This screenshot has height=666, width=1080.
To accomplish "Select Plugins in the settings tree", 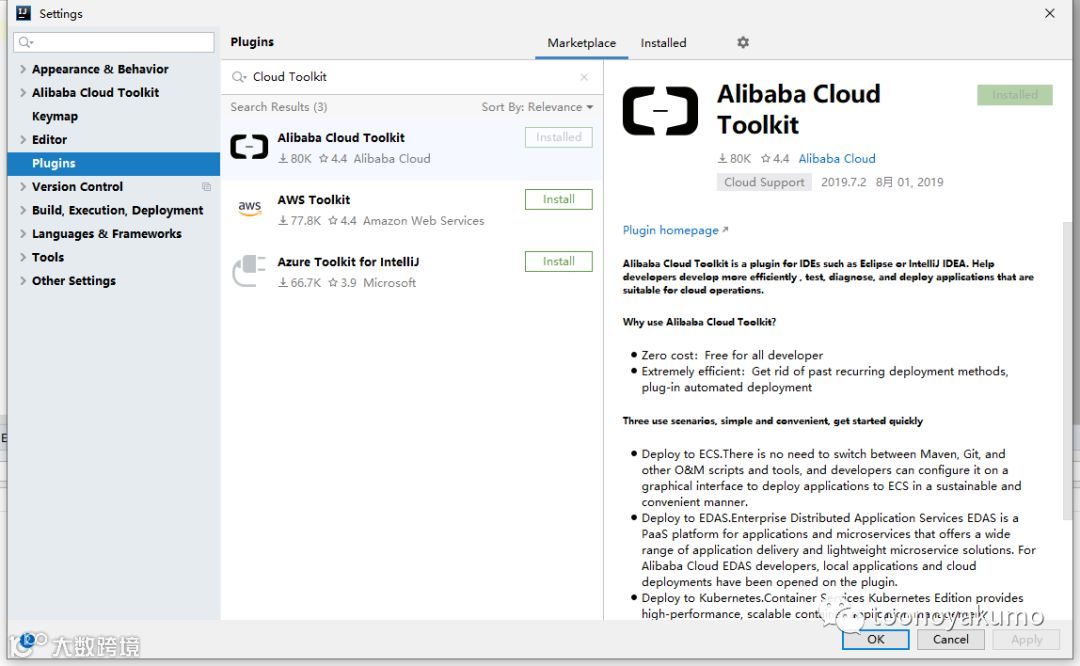I will (x=114, y=163).
